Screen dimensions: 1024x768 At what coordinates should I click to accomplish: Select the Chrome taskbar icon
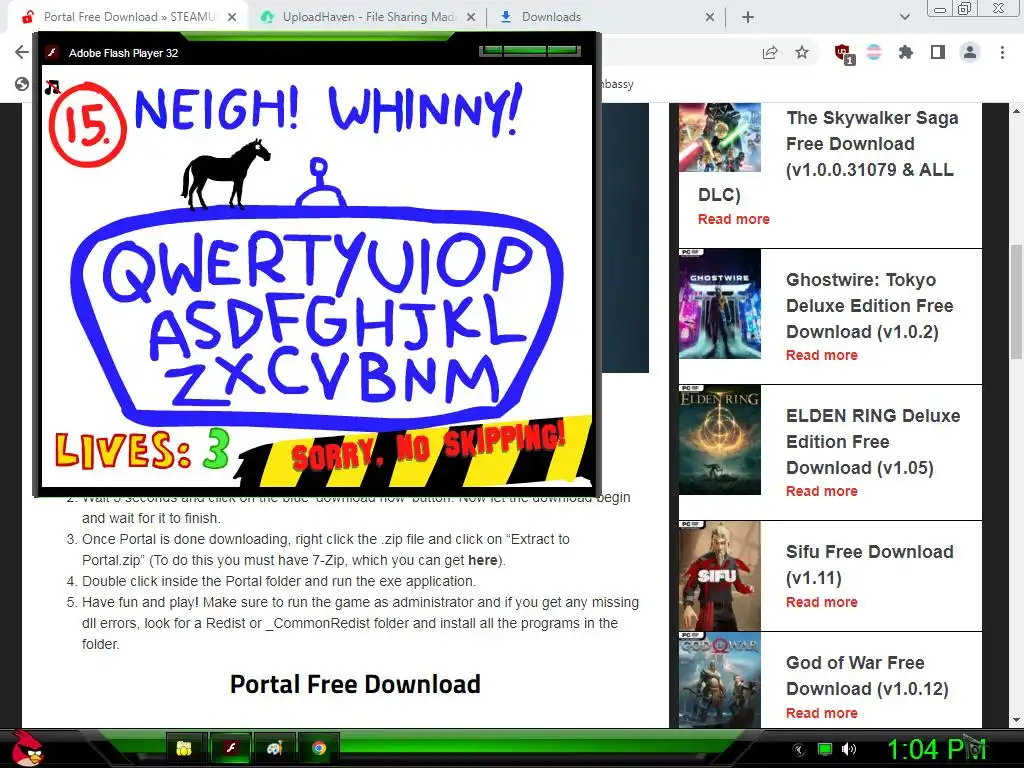tap(319, 748)
